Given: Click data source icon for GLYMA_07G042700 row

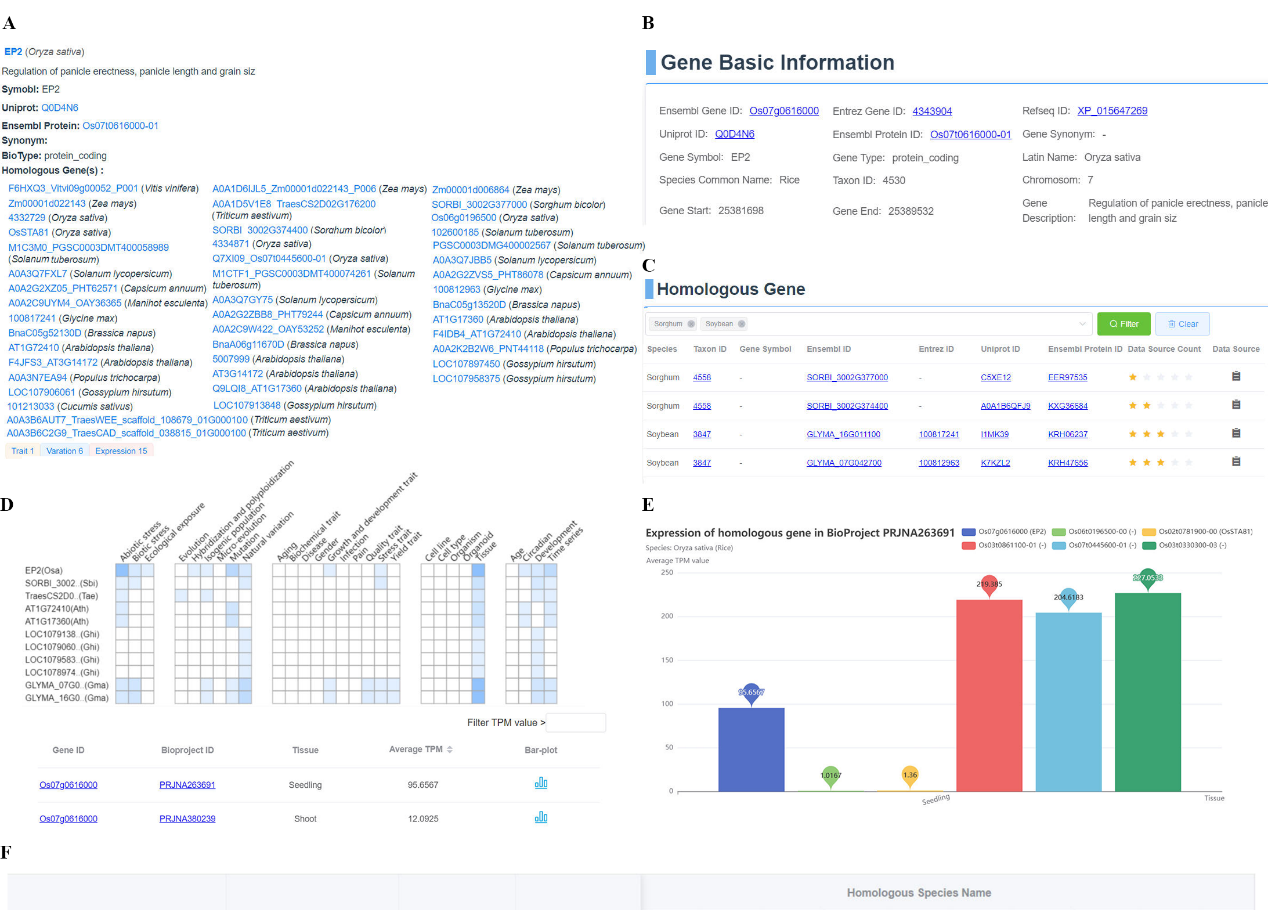Looking at the screenshot, I should [x=1236, y=462].
